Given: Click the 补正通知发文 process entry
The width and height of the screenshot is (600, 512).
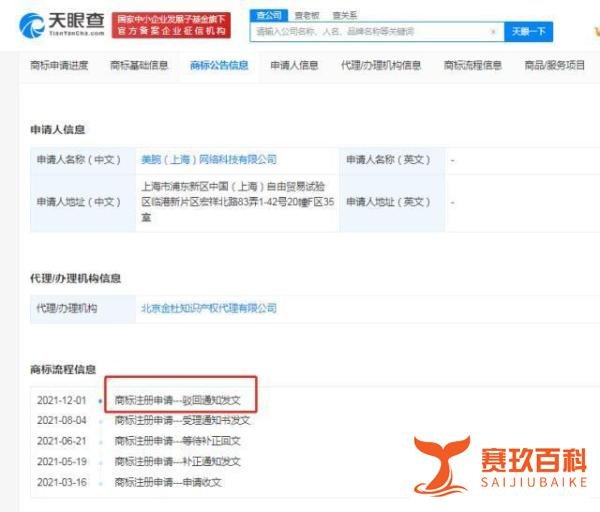Looking at the screenshot, I should tap(178, 461).
